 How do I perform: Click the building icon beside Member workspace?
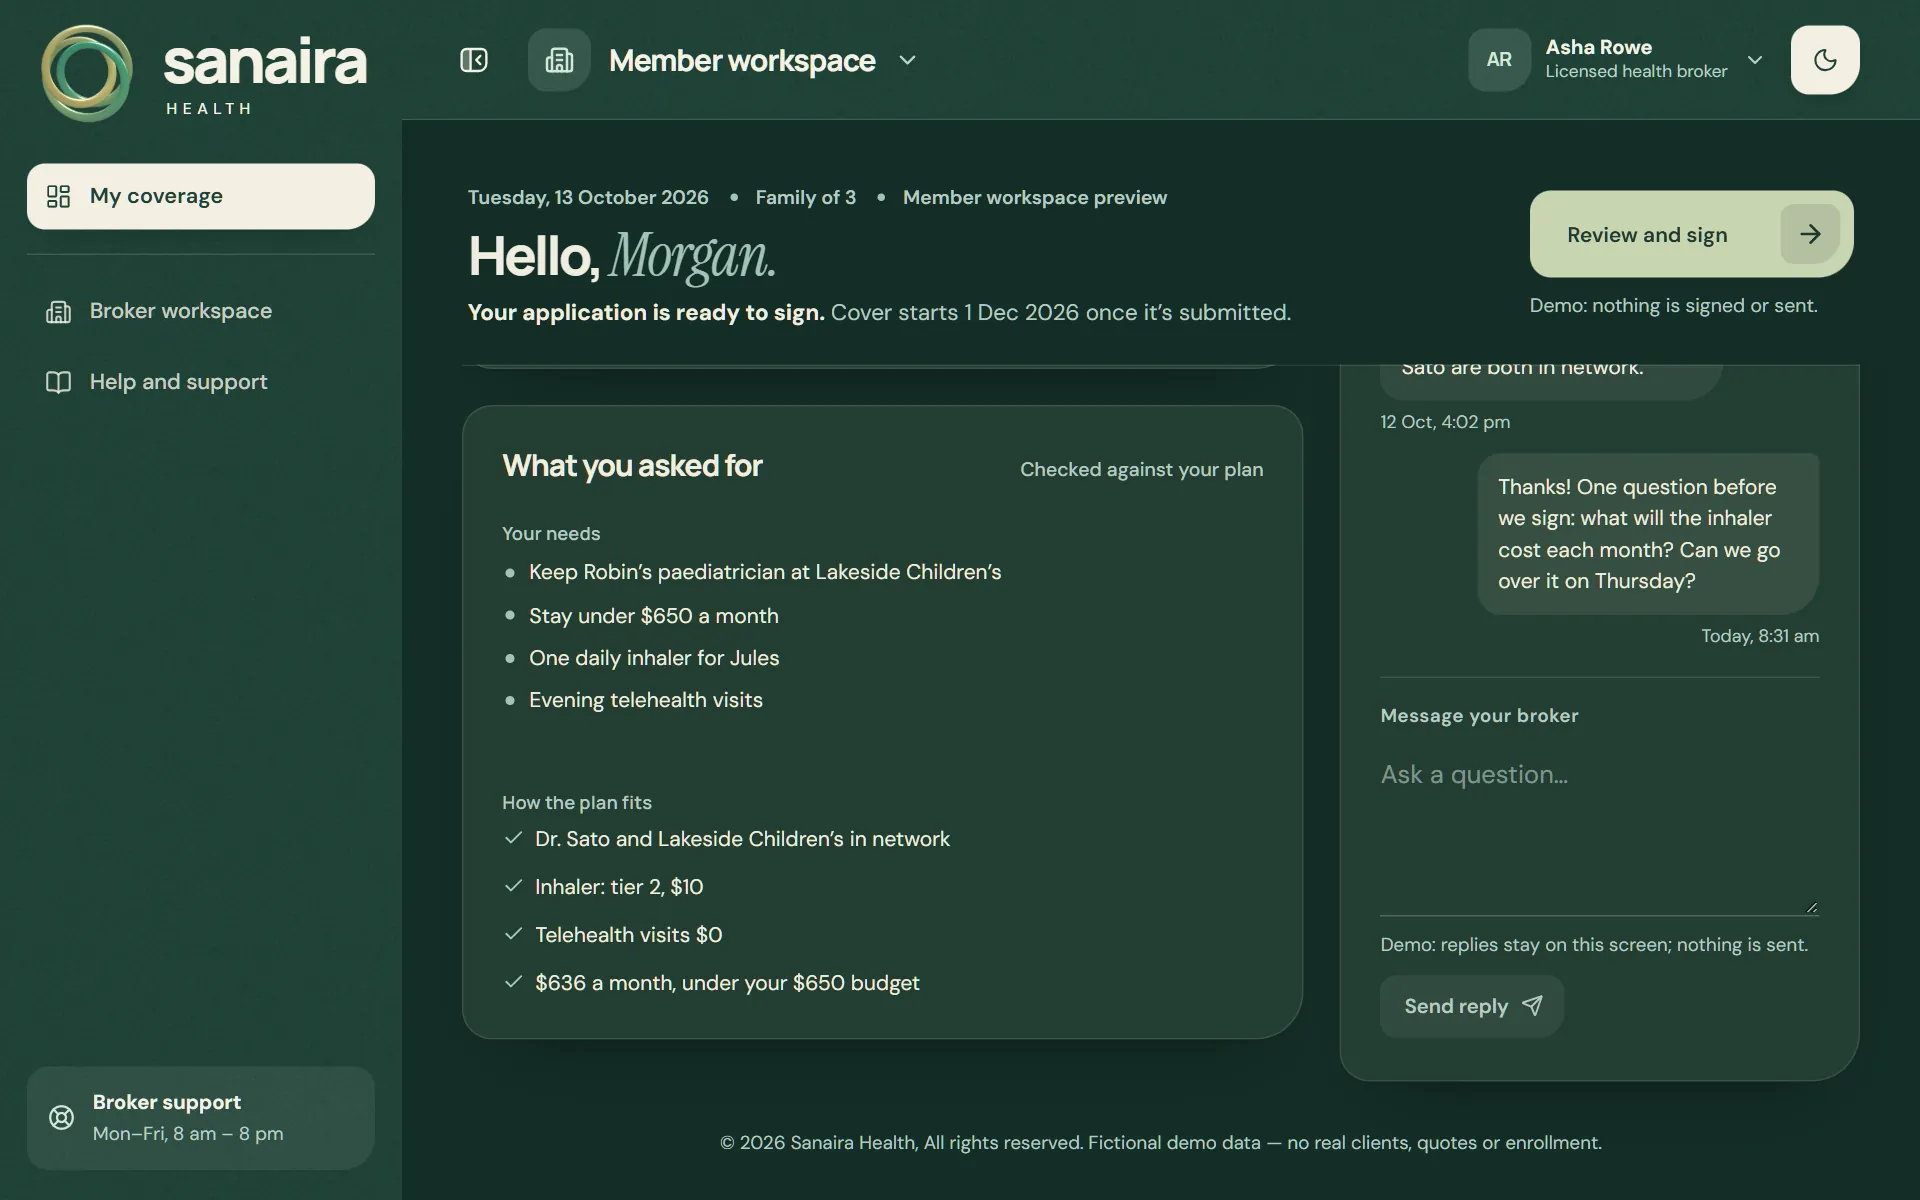pyautogui.click(x=559, y=60)
